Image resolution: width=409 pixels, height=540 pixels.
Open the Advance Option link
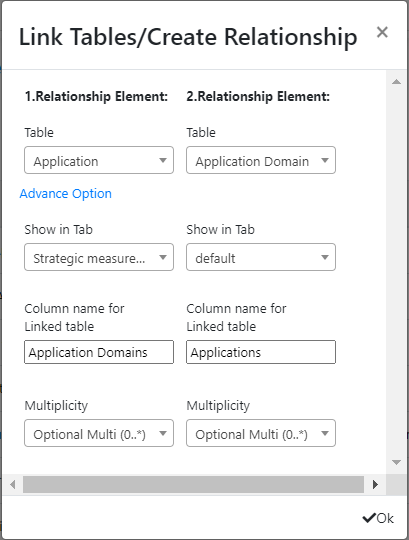tap(65, 194)
